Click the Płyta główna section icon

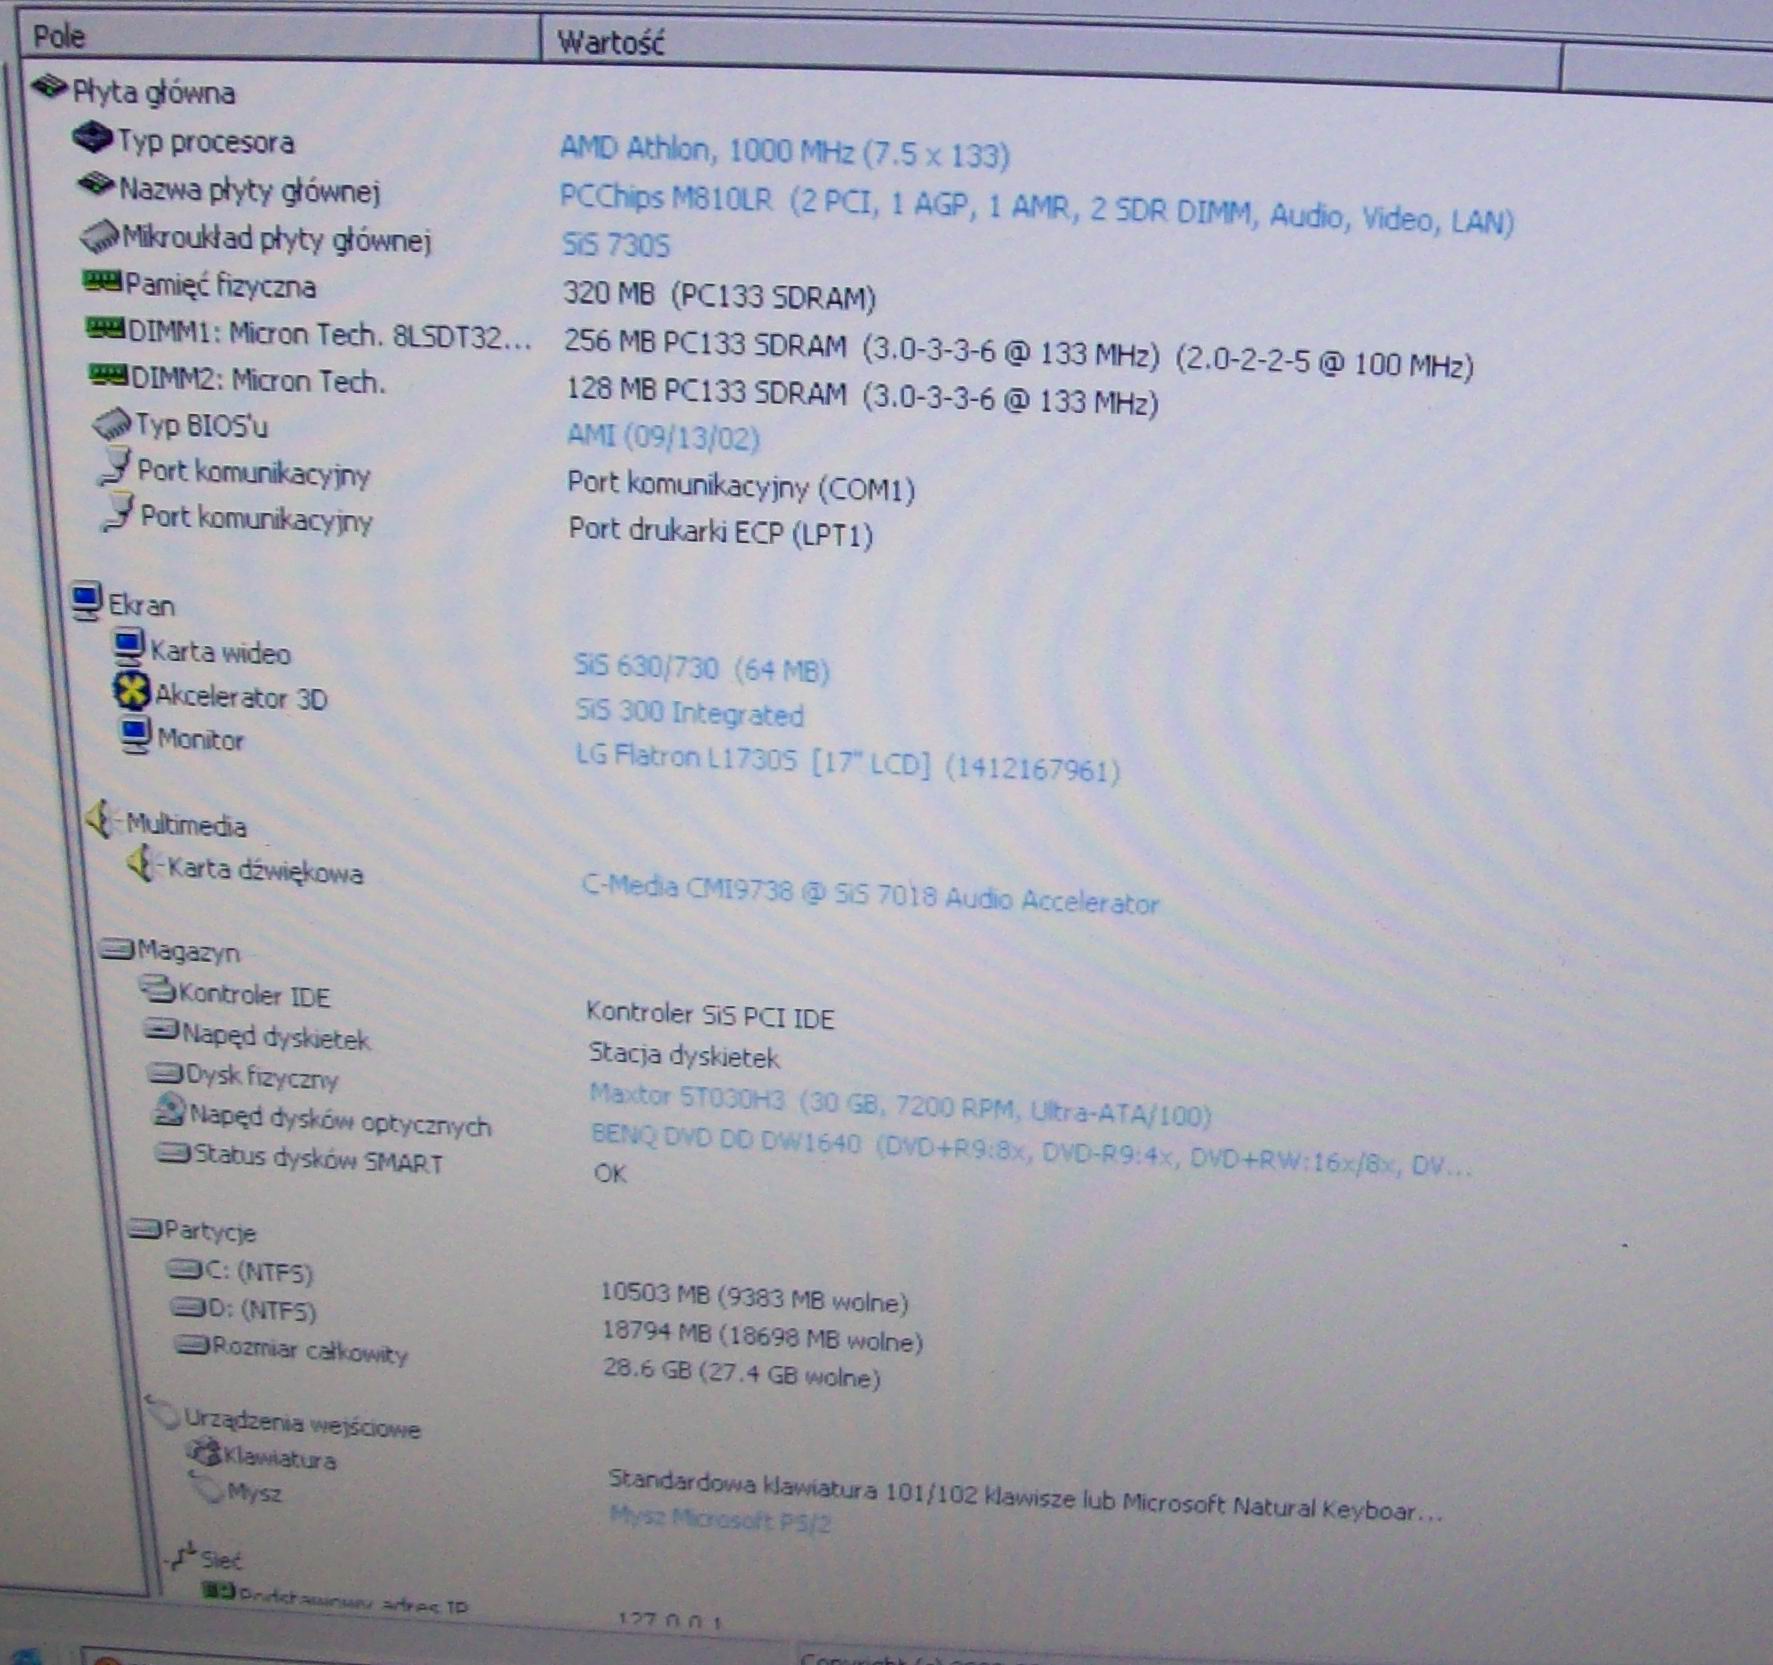[x=48, y=88]
